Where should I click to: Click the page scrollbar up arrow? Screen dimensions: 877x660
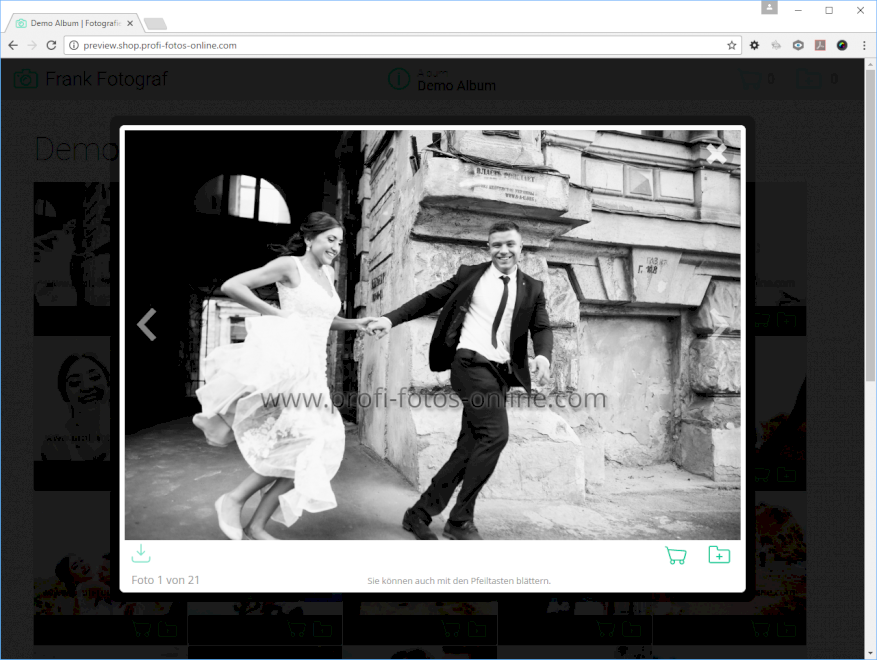[870, 65]
